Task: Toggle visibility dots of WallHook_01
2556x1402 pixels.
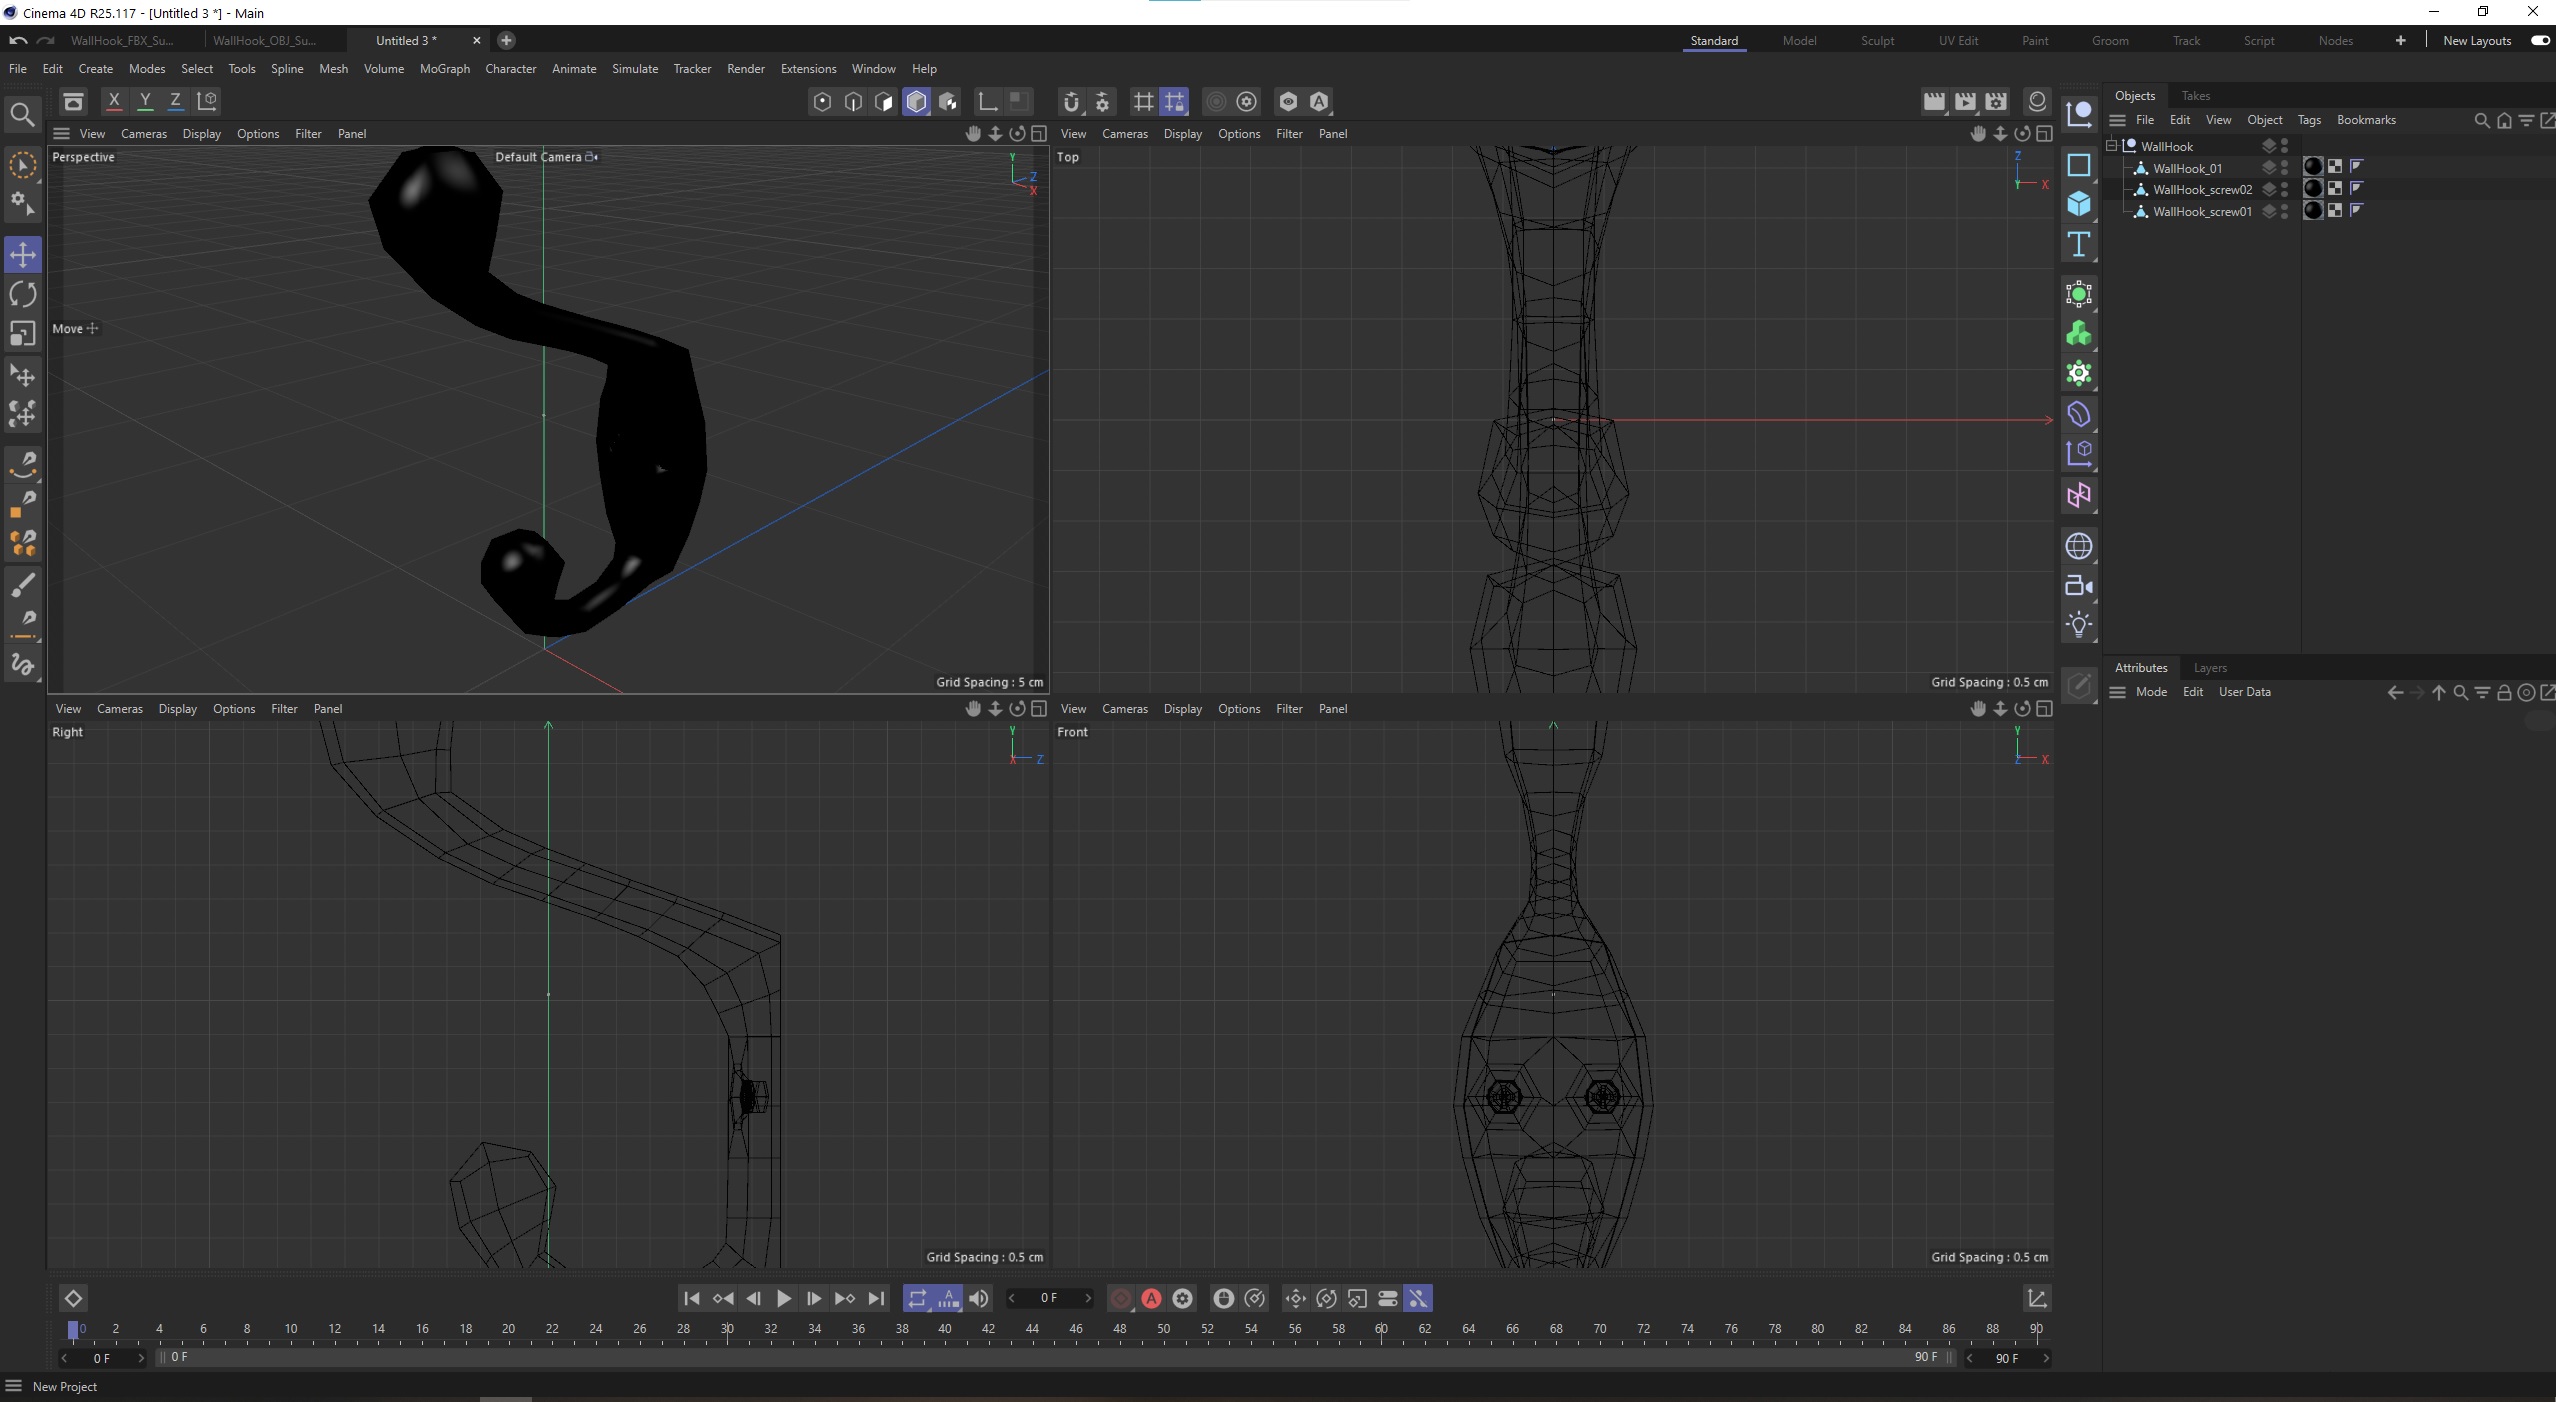Action: 2284,168
